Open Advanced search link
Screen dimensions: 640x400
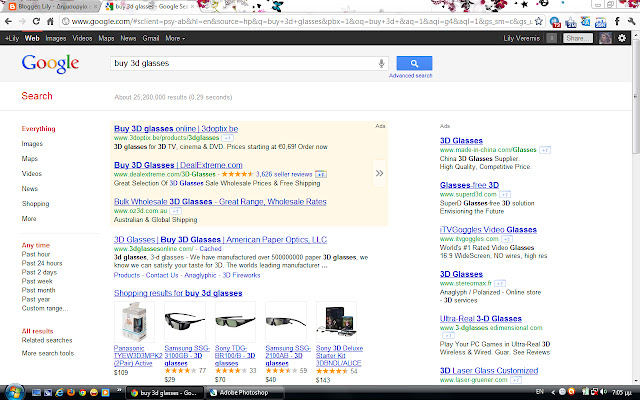(x=411, y=76)
